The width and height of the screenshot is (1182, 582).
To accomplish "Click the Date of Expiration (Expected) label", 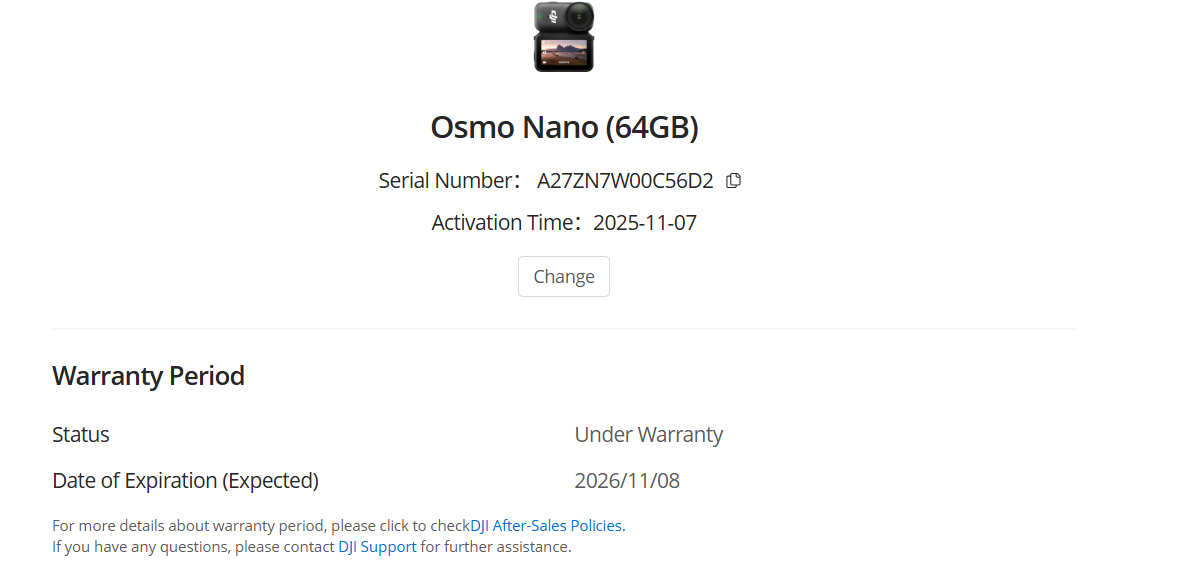I will (185, 480).
